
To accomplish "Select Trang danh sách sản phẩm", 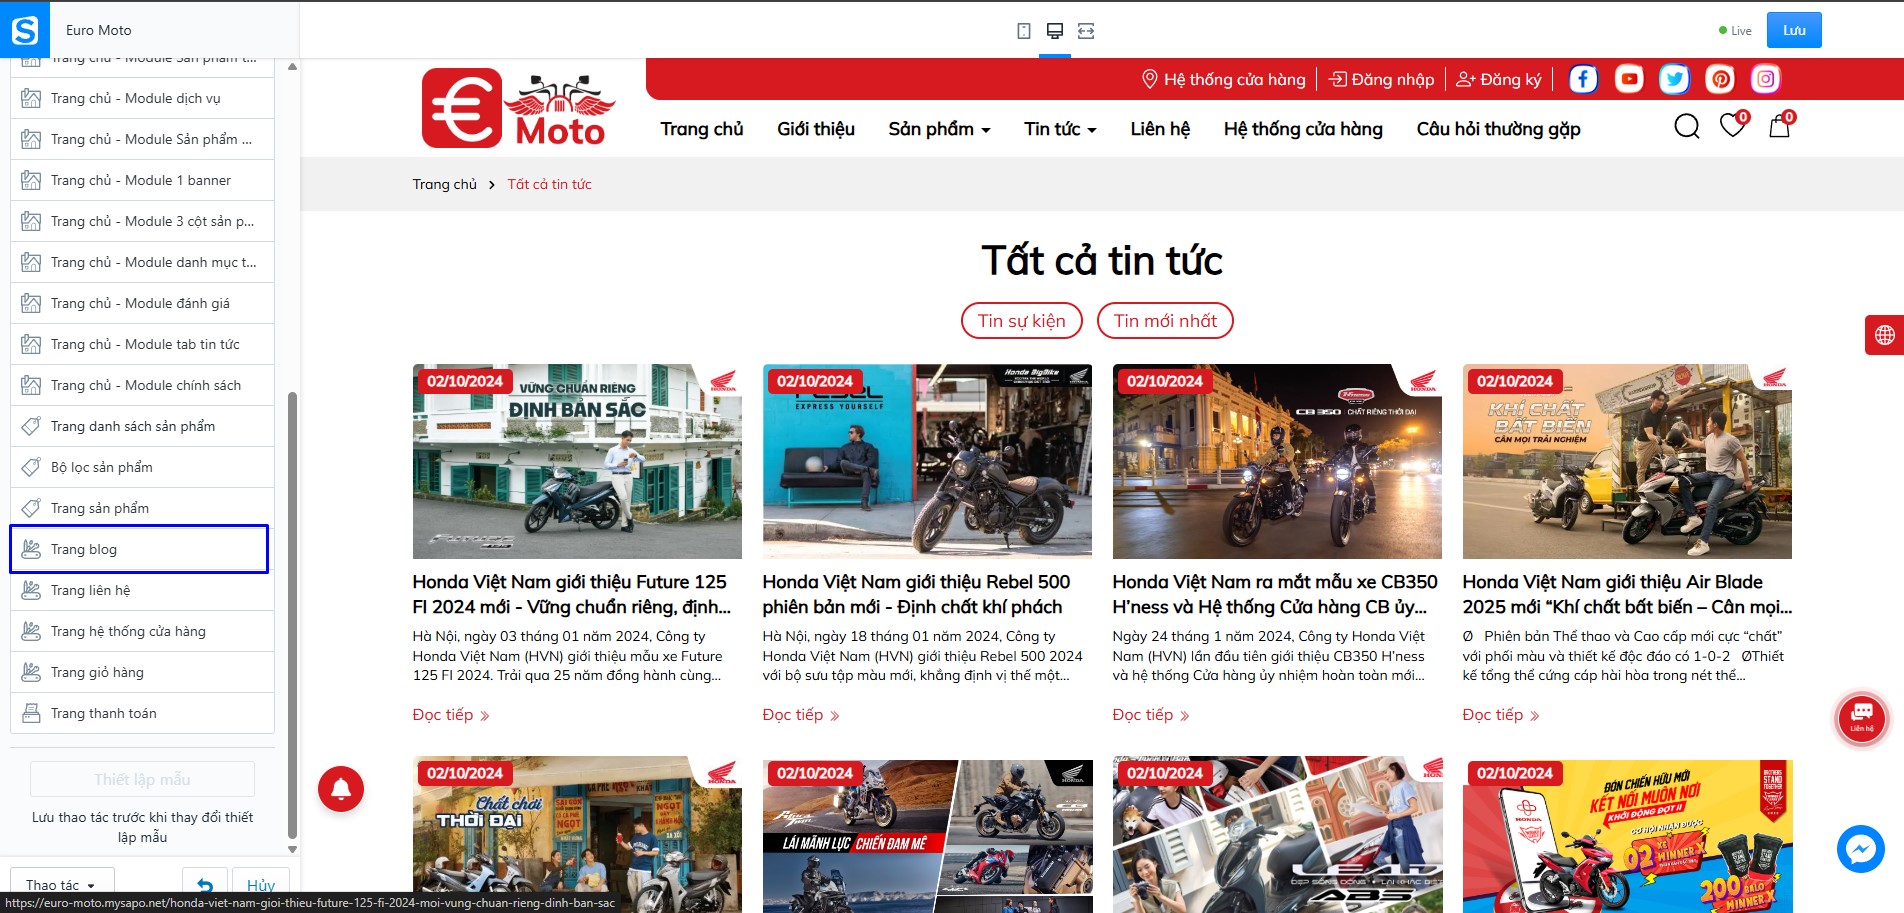I will [x=142, y=426].
